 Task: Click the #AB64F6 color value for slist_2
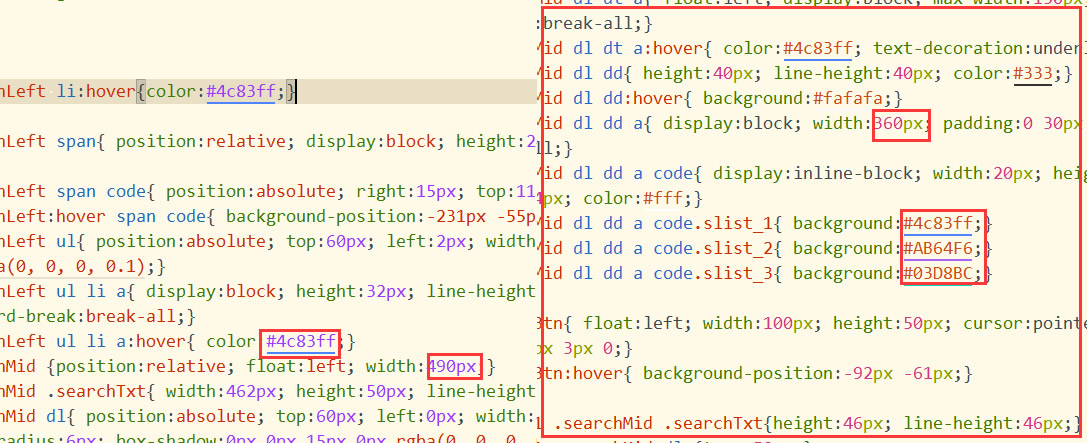(x=942, y=248)
